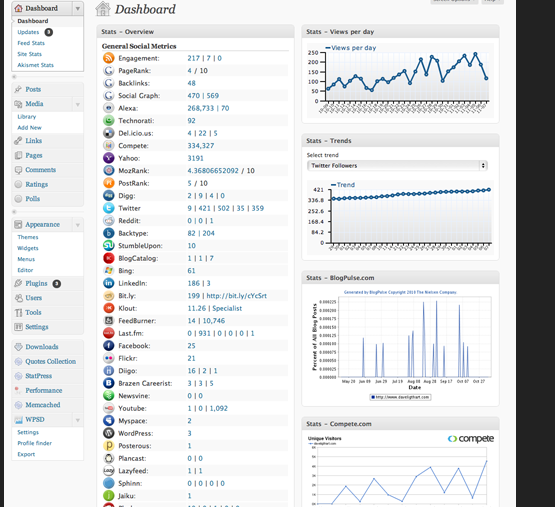Click the Digg icon
Image resolution: width=555 pixels, height=507 pixels.
coord(109,195)
